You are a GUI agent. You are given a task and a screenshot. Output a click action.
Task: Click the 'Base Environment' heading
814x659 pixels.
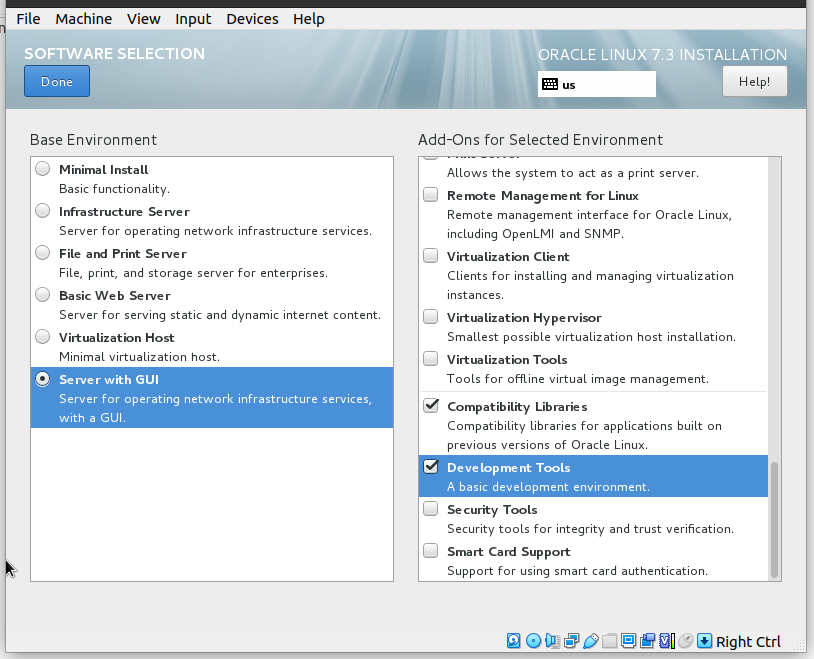click(x=93, y=140)
